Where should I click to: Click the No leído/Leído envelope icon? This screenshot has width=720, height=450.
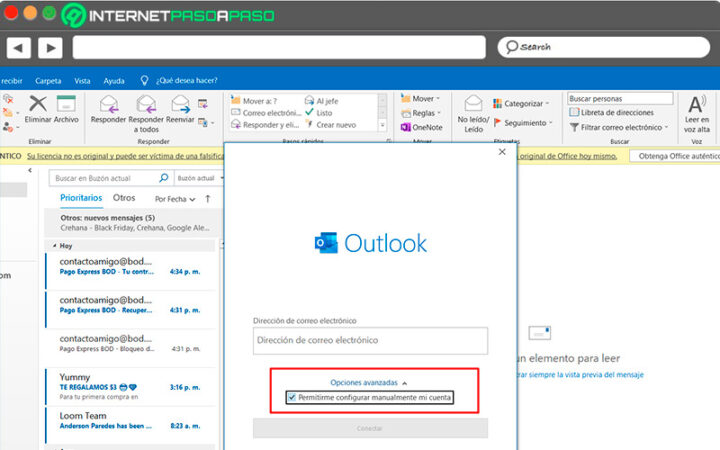tap(473, 103)
